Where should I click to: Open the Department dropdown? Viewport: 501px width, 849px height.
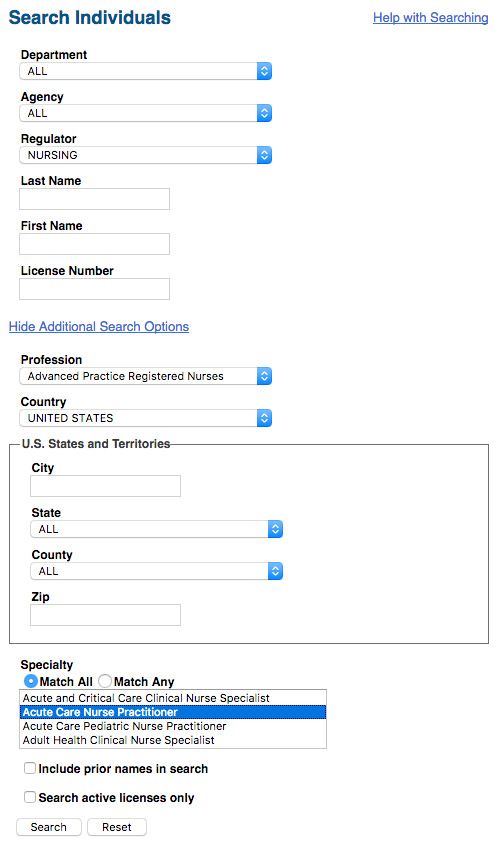click(x=145, y=71)
